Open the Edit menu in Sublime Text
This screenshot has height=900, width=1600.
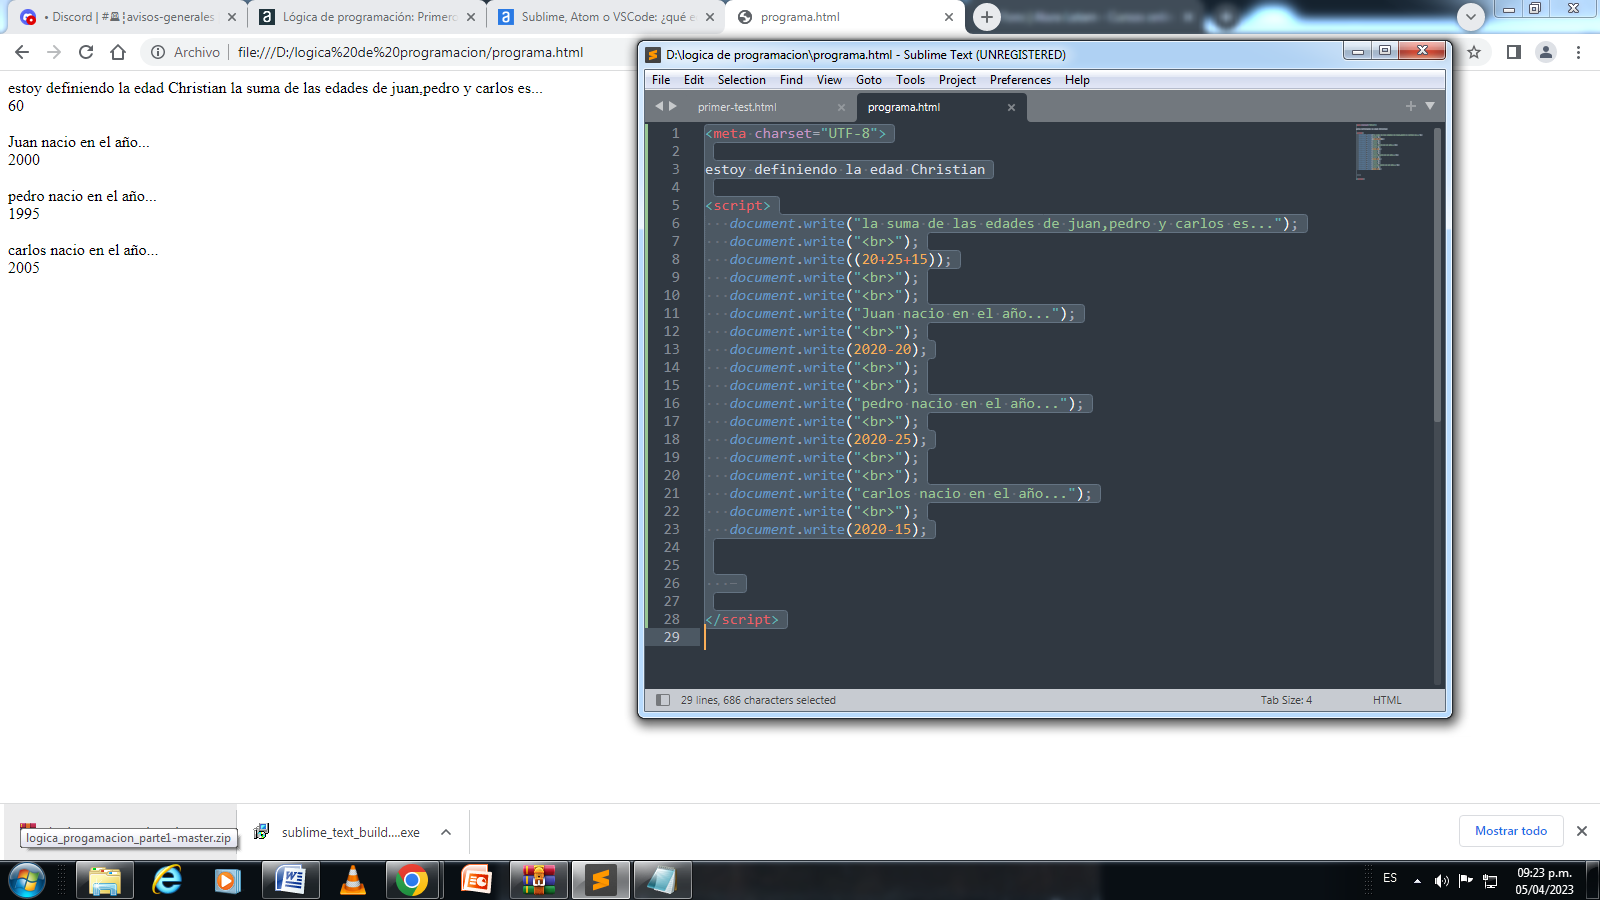click(694, 80)
